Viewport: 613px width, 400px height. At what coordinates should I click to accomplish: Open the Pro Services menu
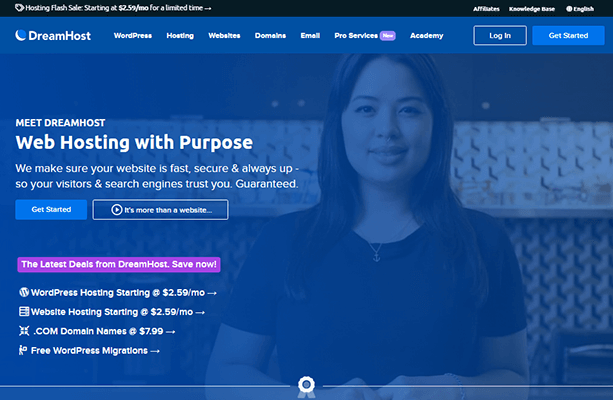[x=356, y=36]
